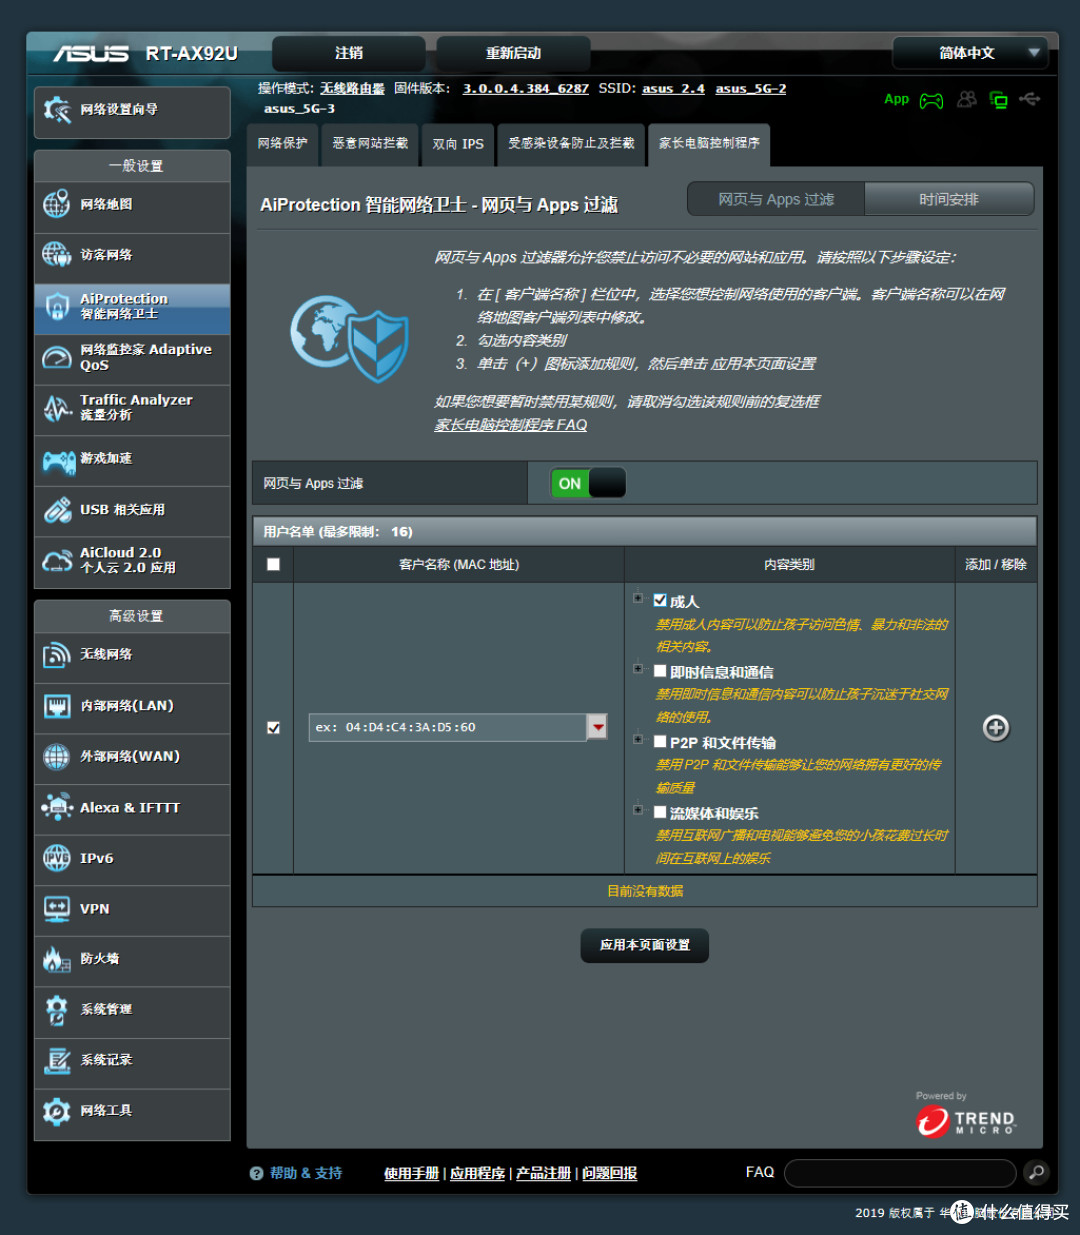Turn off the 网页与 Apps 过滤 switch
The width and height of the screenshot is (1080, 1235).
coord(588,483)
